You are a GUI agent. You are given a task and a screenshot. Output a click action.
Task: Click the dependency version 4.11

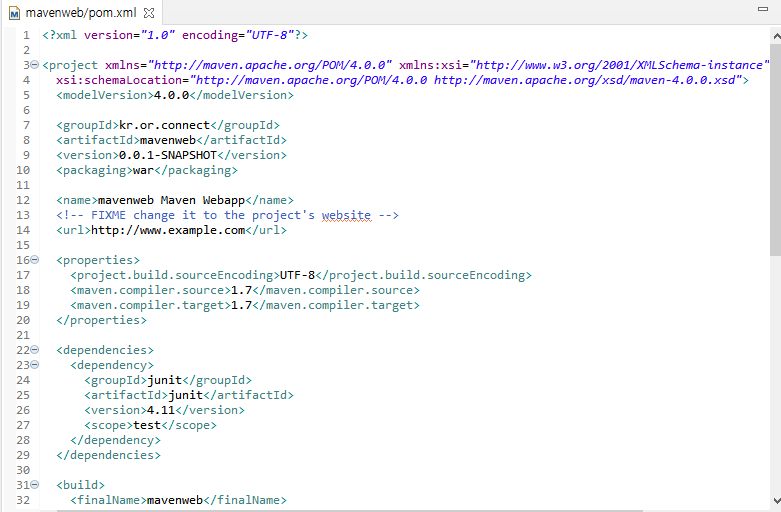161,410
